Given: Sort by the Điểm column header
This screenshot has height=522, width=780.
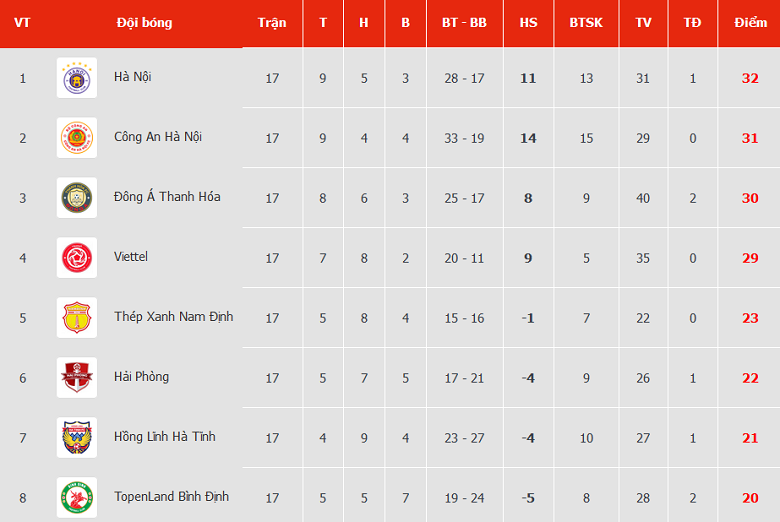Looking at the screenshot, I should (x=750, y=22).
